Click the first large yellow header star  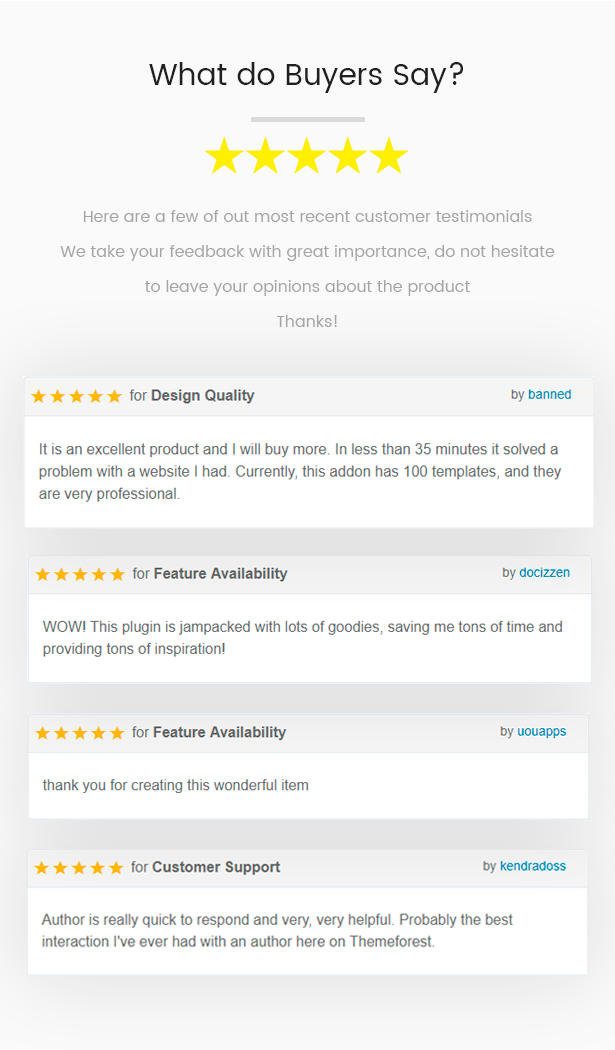[224, 157]
